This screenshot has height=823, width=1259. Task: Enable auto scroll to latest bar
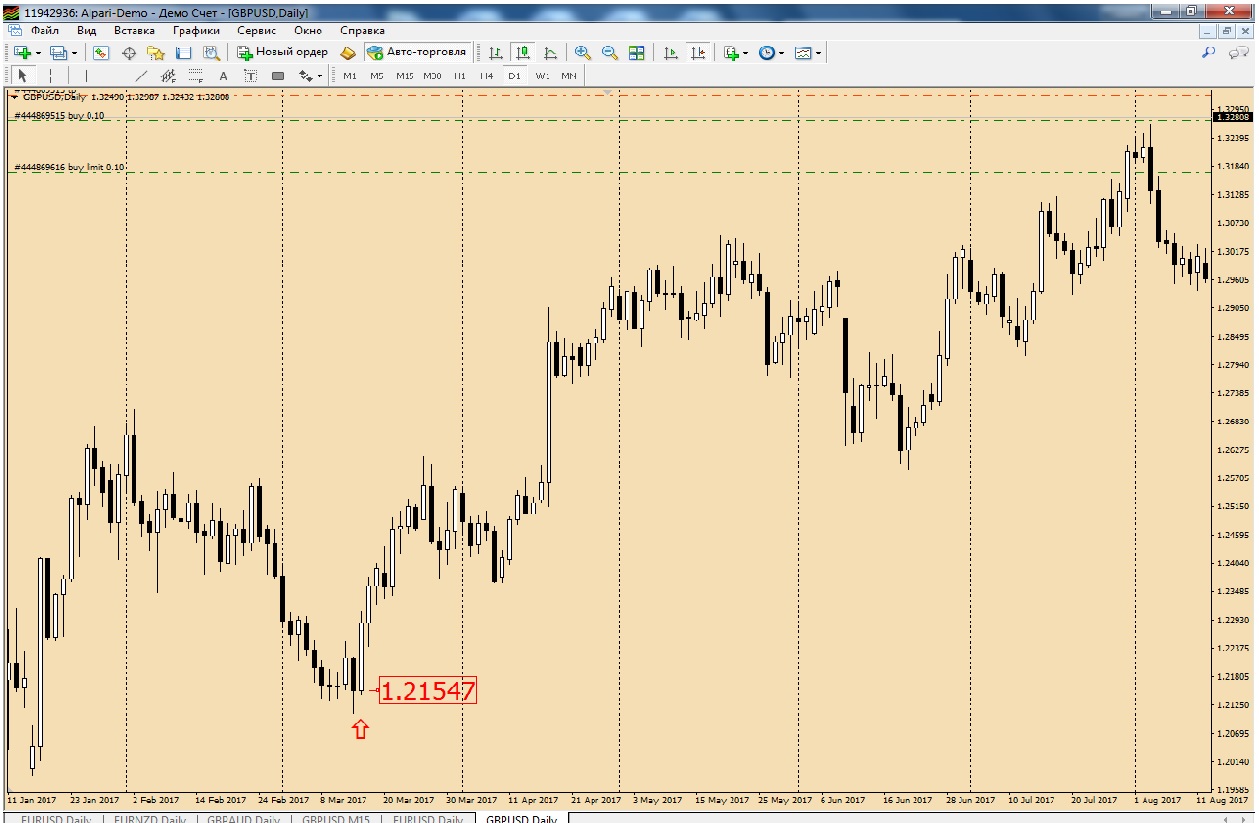click(x=671, y=52)
